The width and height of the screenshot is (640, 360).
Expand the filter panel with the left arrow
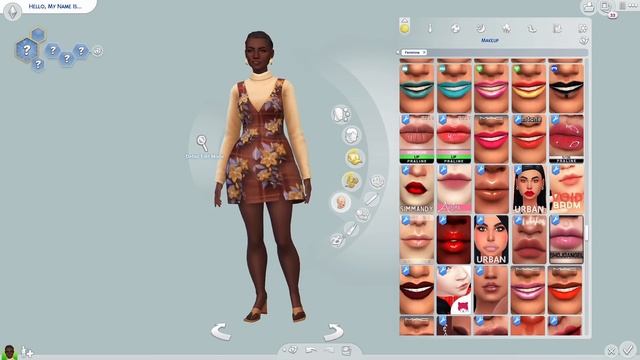pos(398,52)
